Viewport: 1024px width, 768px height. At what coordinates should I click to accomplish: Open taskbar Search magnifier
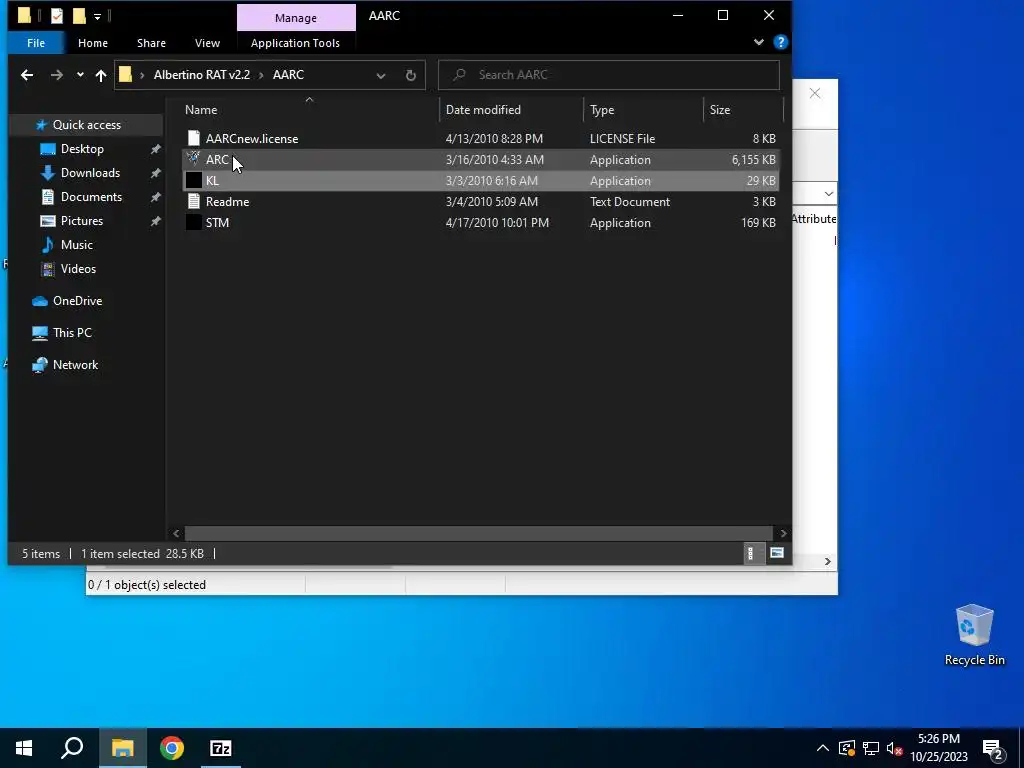click(x=72, y=748)
